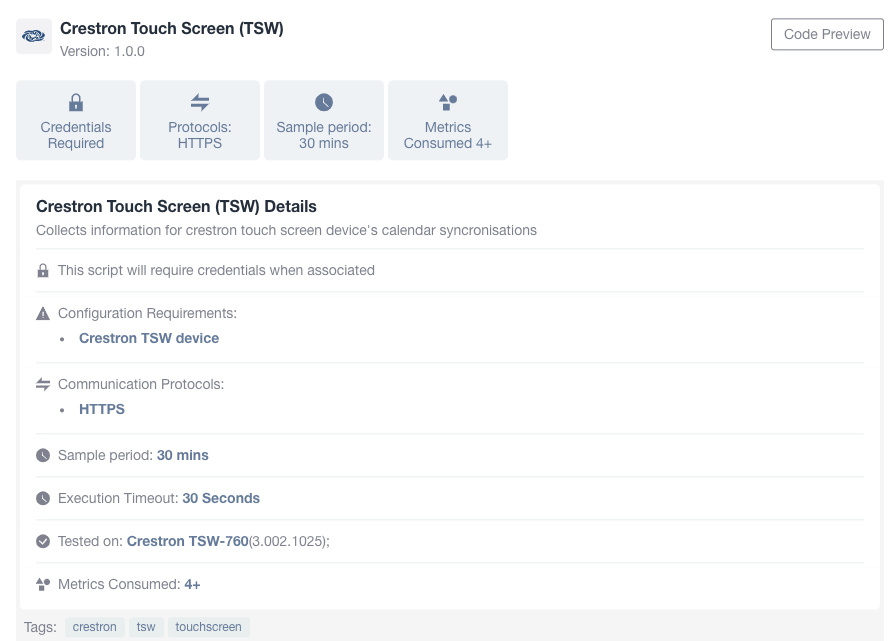Click the Crestron Touch Screen (TSW) Details heading

point(176,206)
